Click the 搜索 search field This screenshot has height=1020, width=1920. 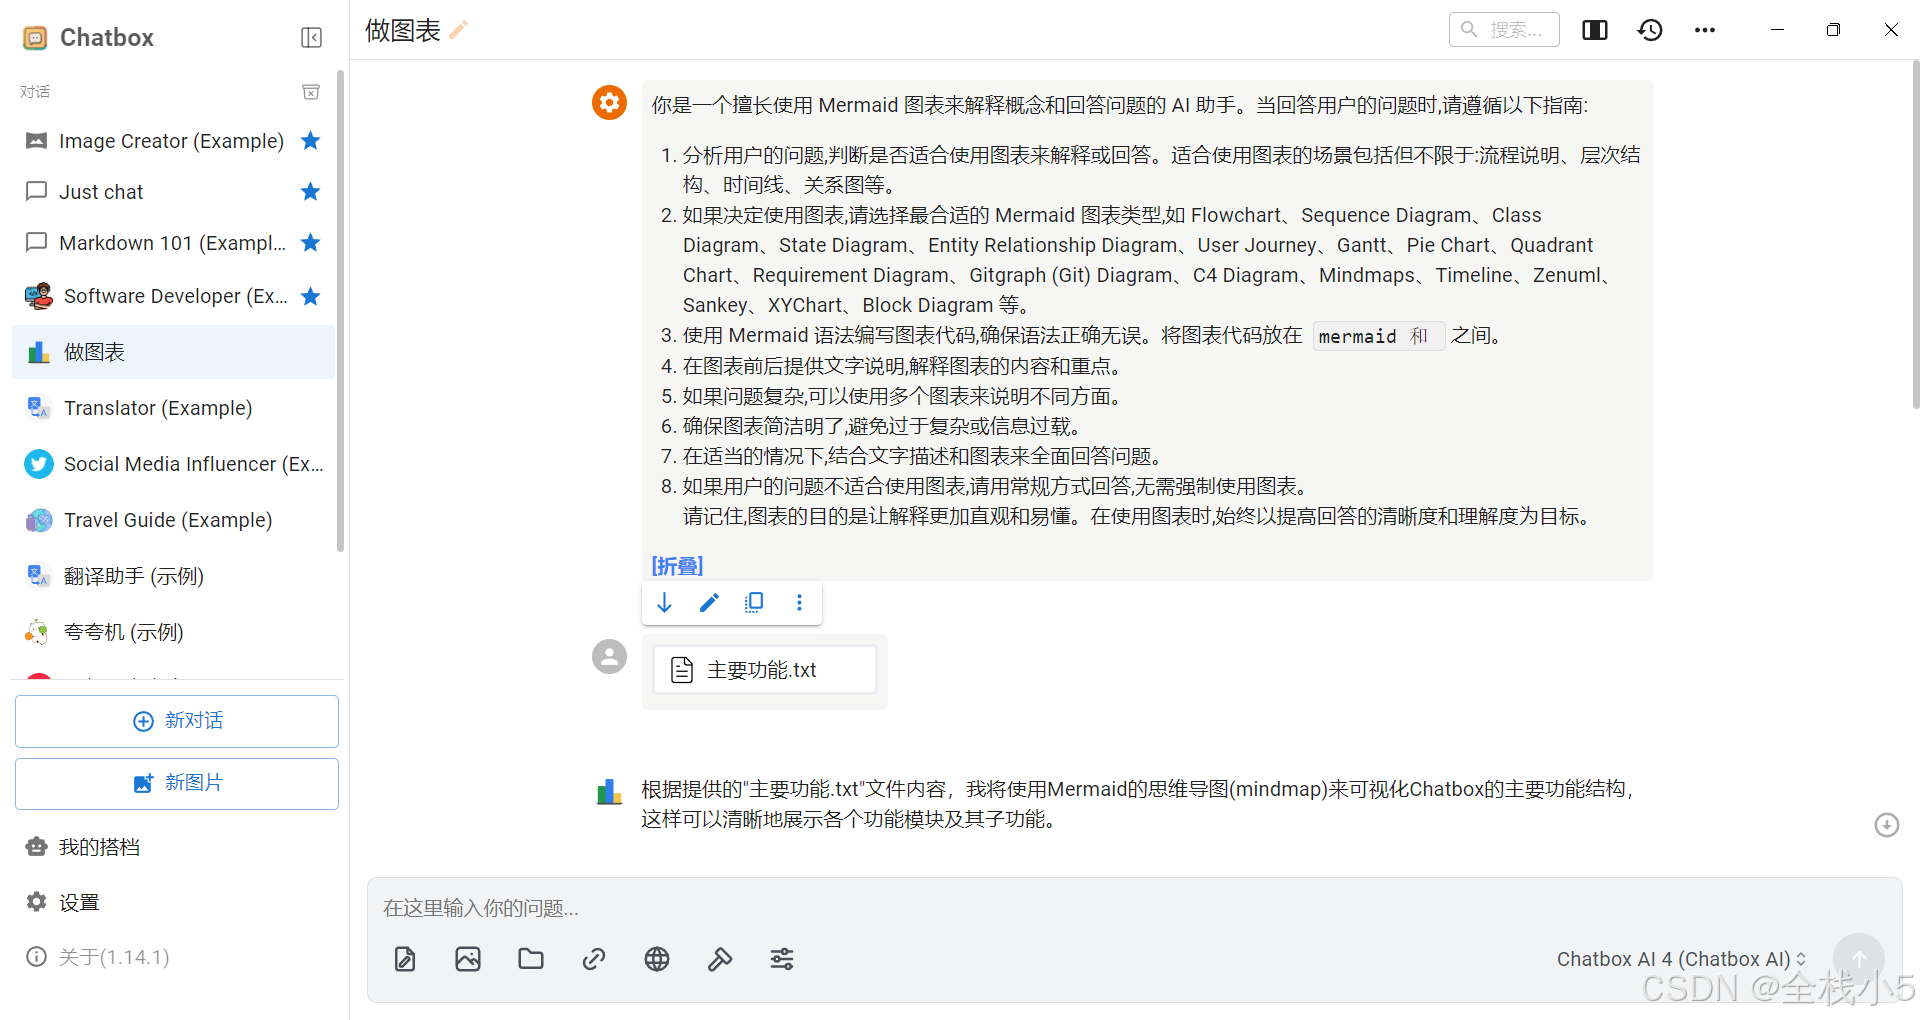(x=1504, y=30)
